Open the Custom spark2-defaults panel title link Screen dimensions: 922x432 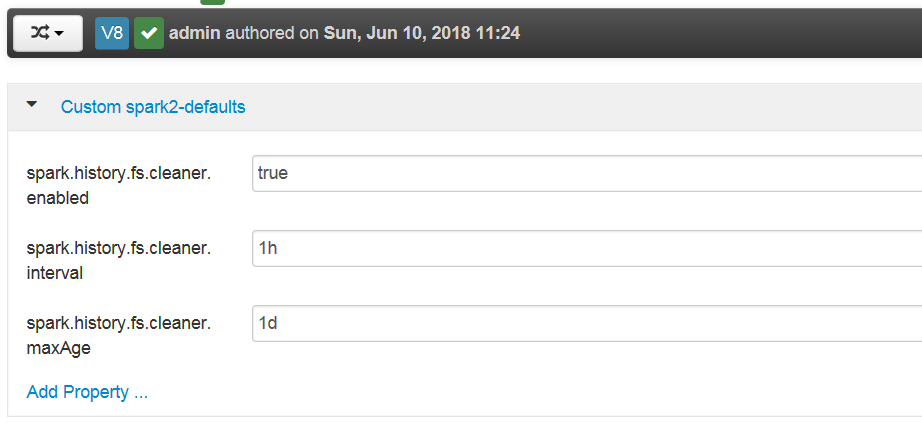[153, 106]
